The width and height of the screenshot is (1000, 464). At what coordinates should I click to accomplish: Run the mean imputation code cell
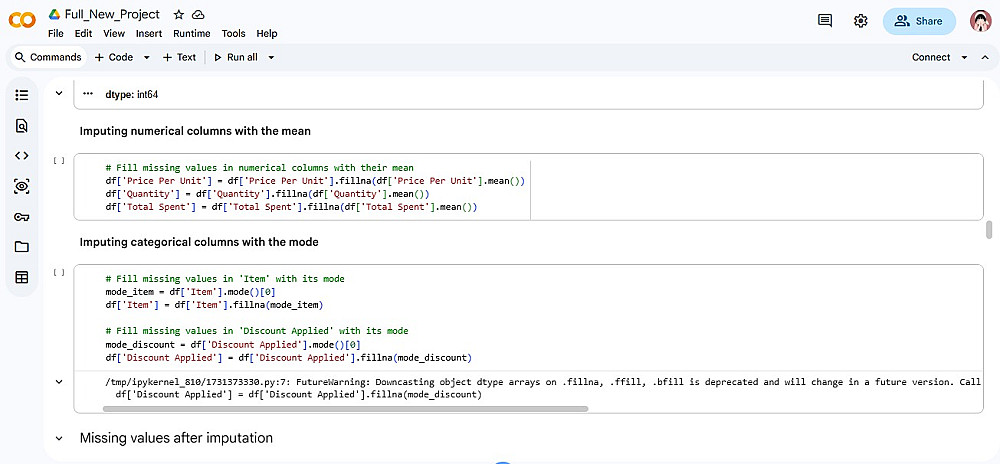(59, 161)
